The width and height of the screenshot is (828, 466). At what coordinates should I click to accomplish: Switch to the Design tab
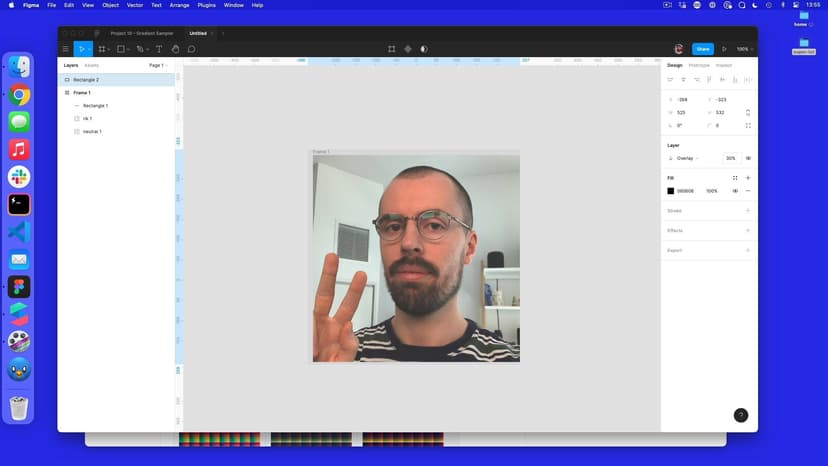[675, 66]
